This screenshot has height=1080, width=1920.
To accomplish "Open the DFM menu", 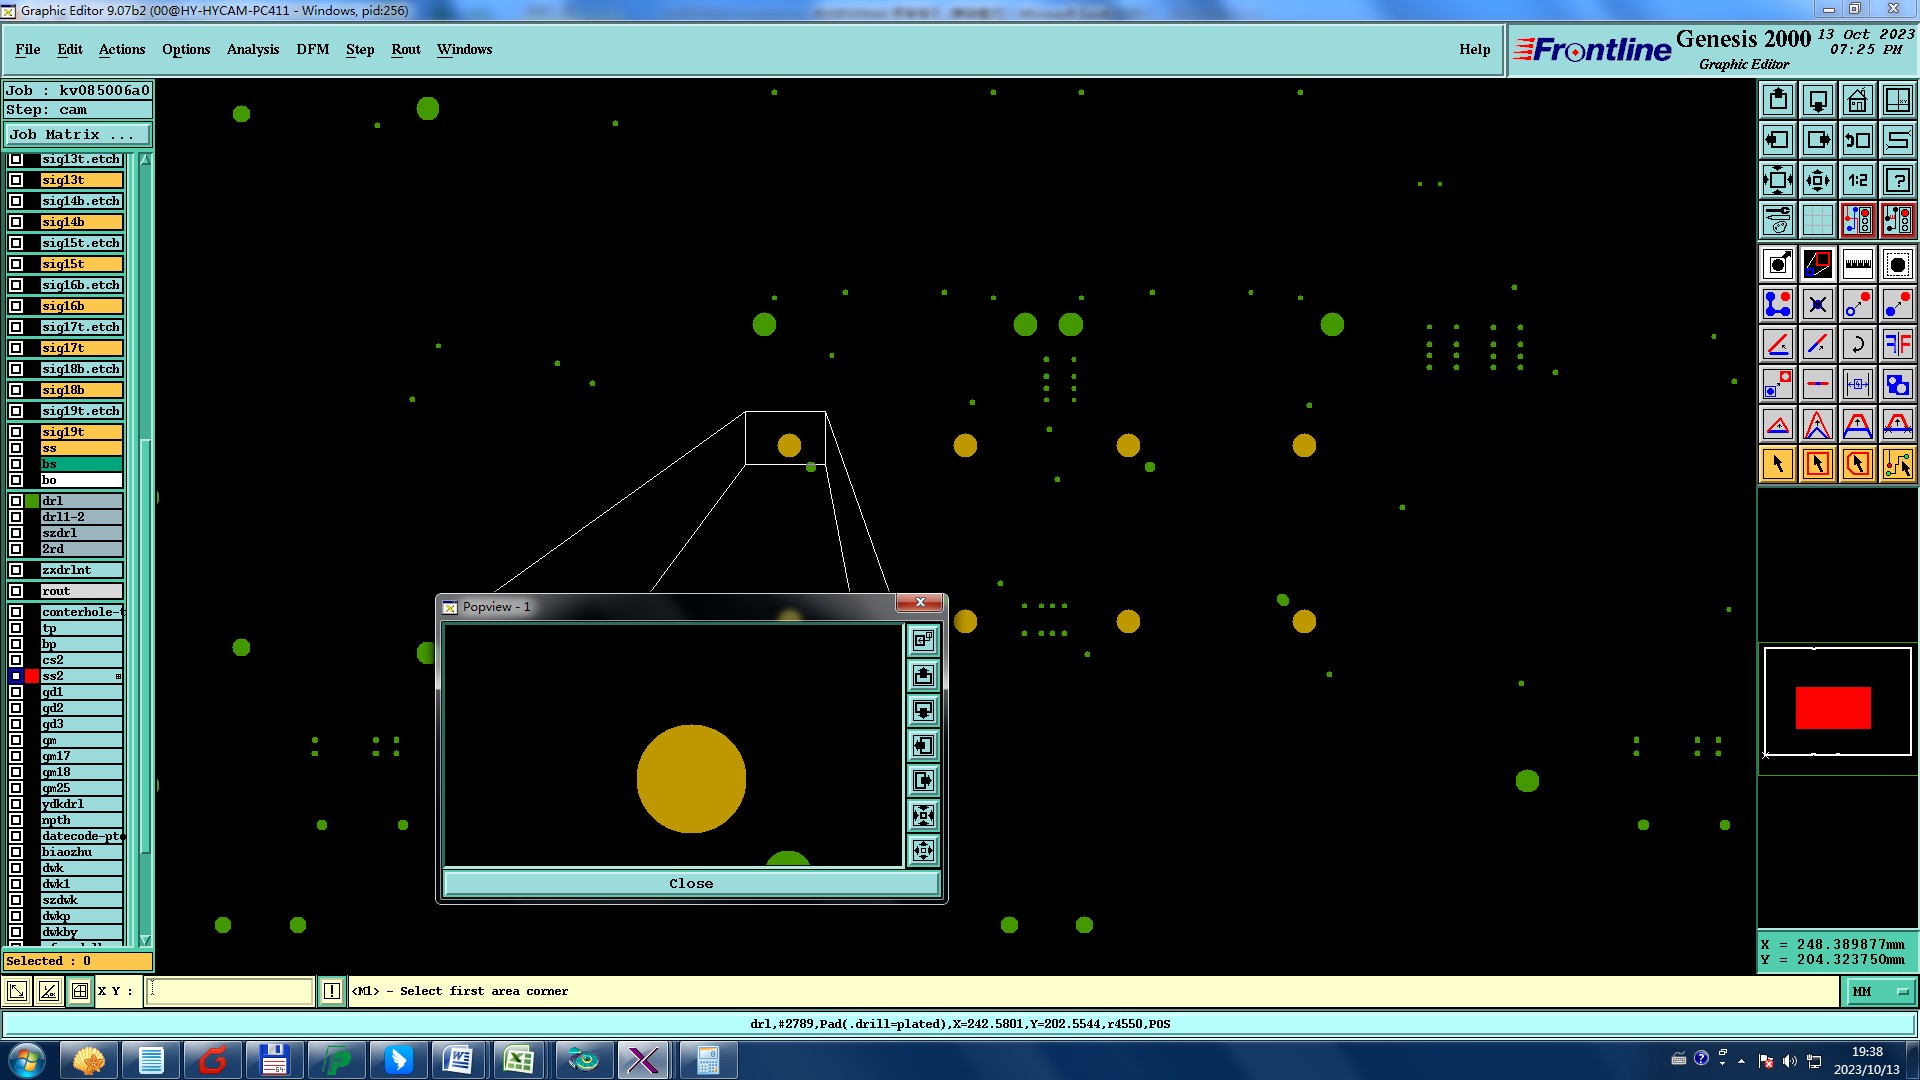I will (313, 49).
